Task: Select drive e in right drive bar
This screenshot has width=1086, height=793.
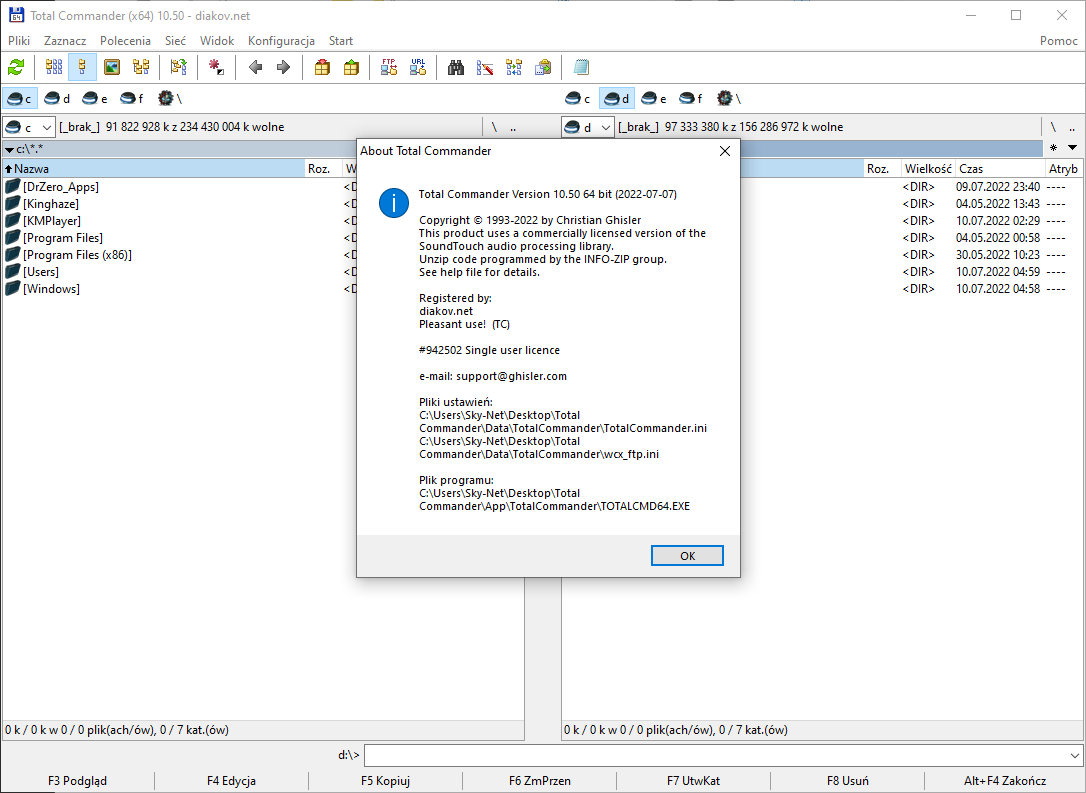Action: (654, 98)
